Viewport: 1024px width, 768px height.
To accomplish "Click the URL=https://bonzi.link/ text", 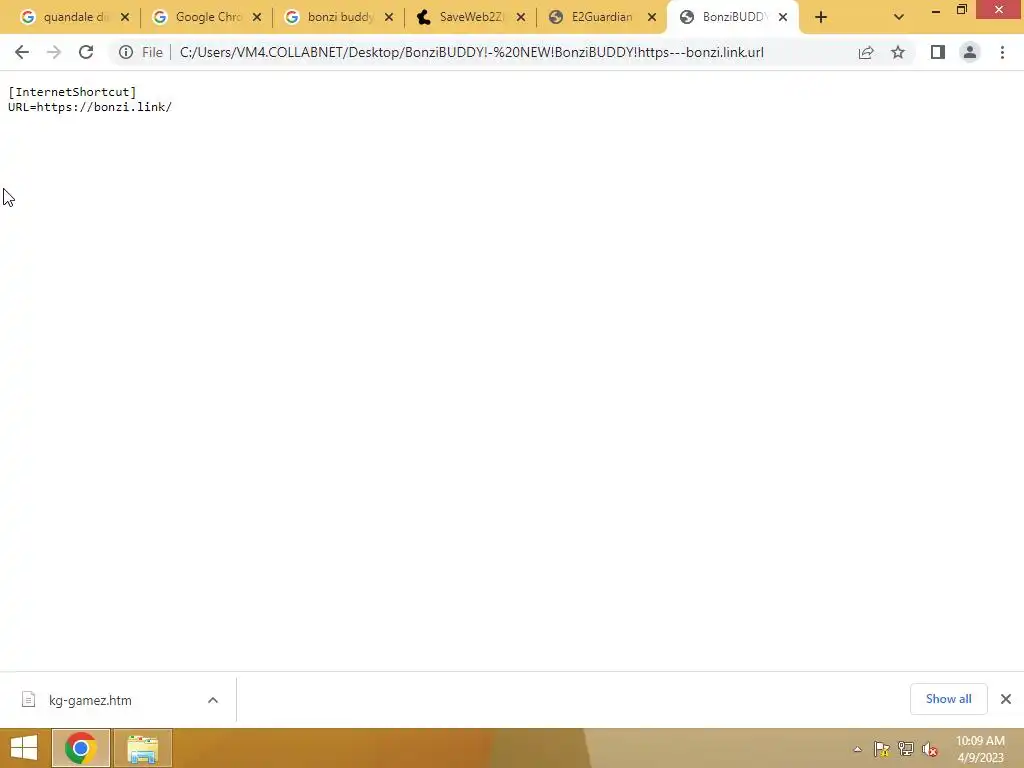I will click(x=90, y=107).
